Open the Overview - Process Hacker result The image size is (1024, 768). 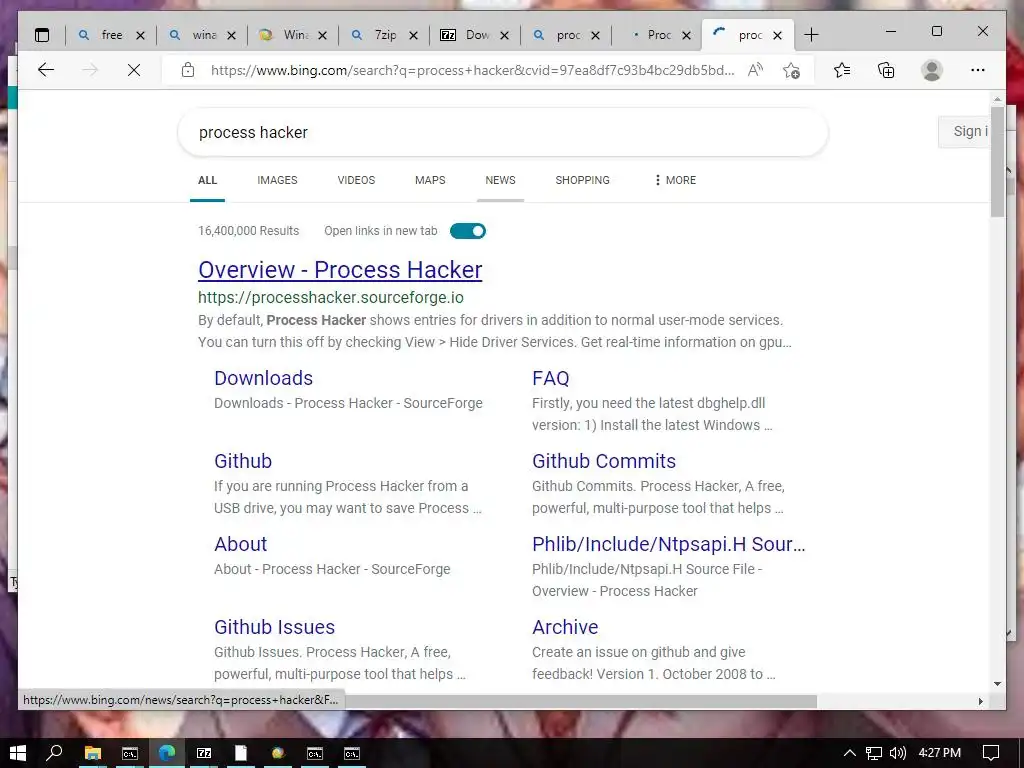tap(340, 270)
